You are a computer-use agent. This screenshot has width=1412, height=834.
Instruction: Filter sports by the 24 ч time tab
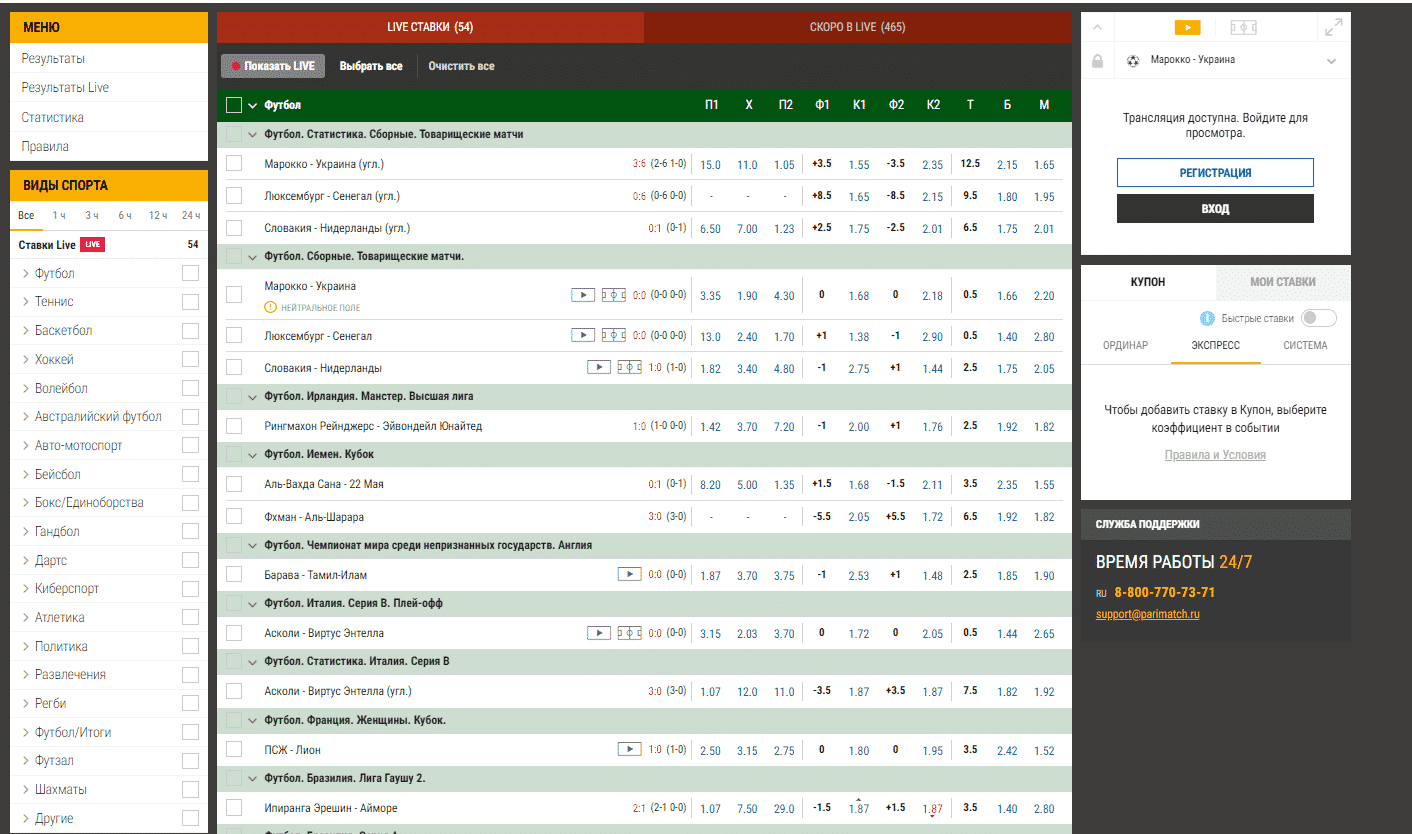[191, 216]
